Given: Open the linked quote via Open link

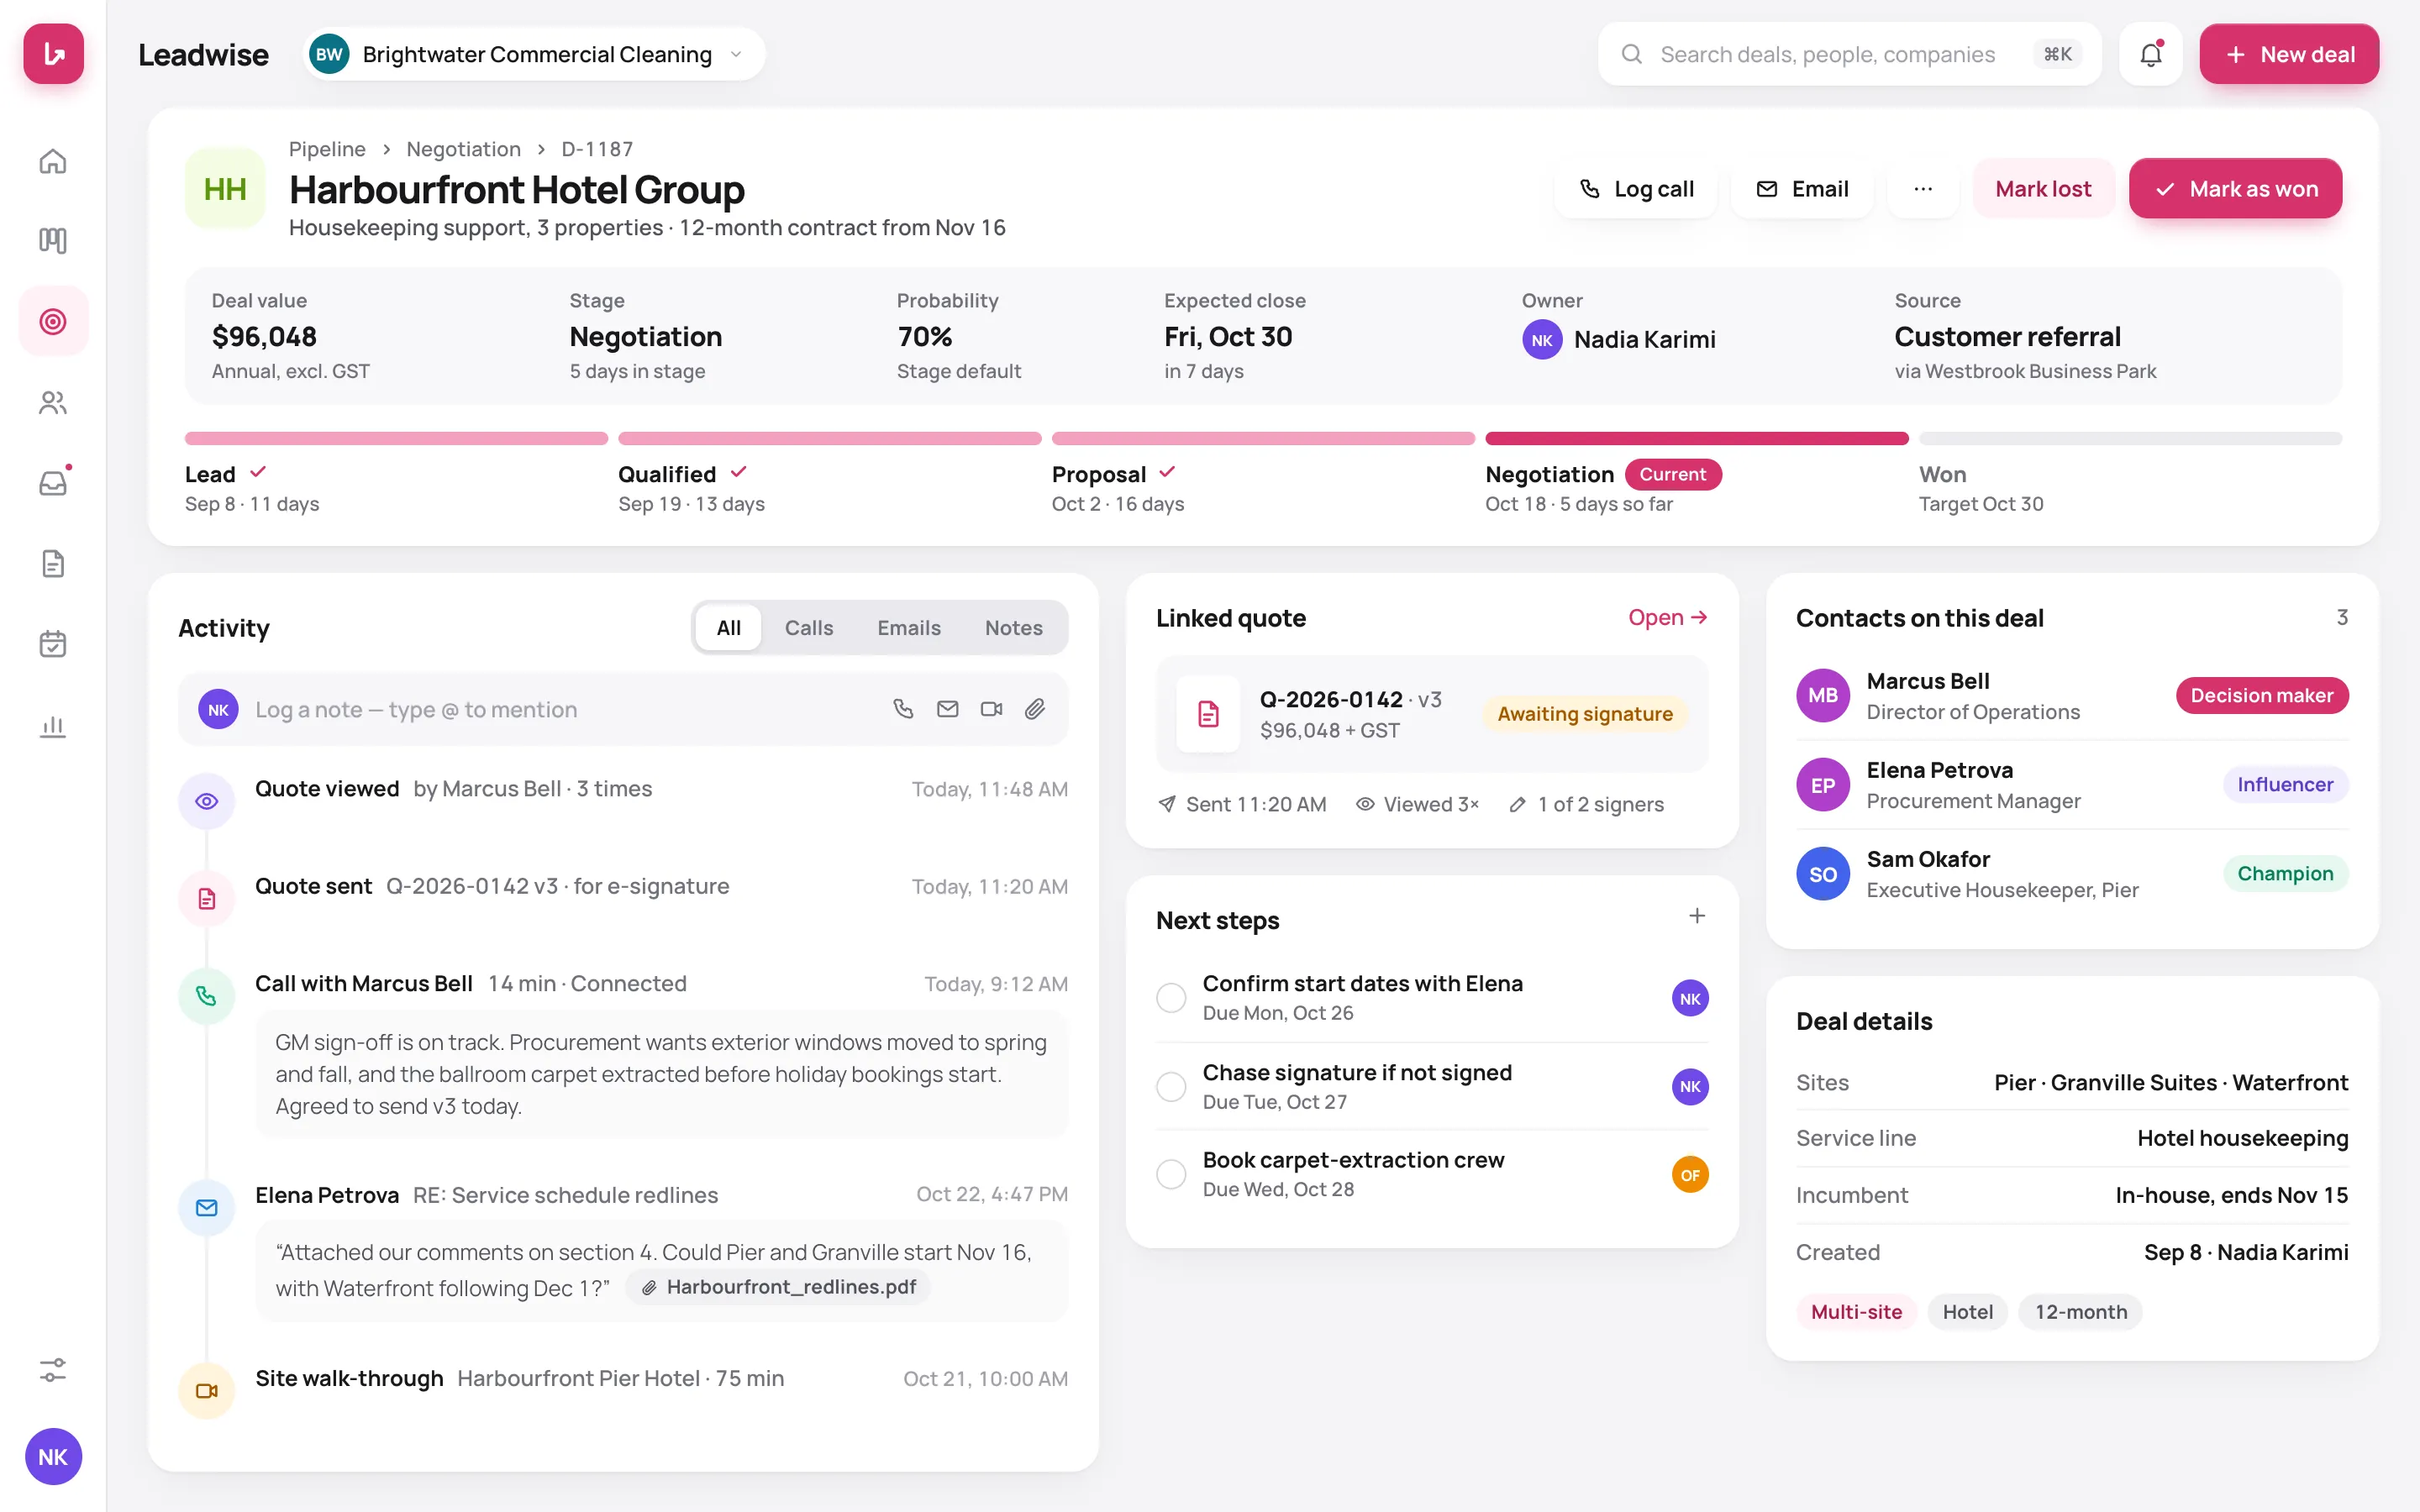Looking at the screenshot, I should click(1667, 618).
